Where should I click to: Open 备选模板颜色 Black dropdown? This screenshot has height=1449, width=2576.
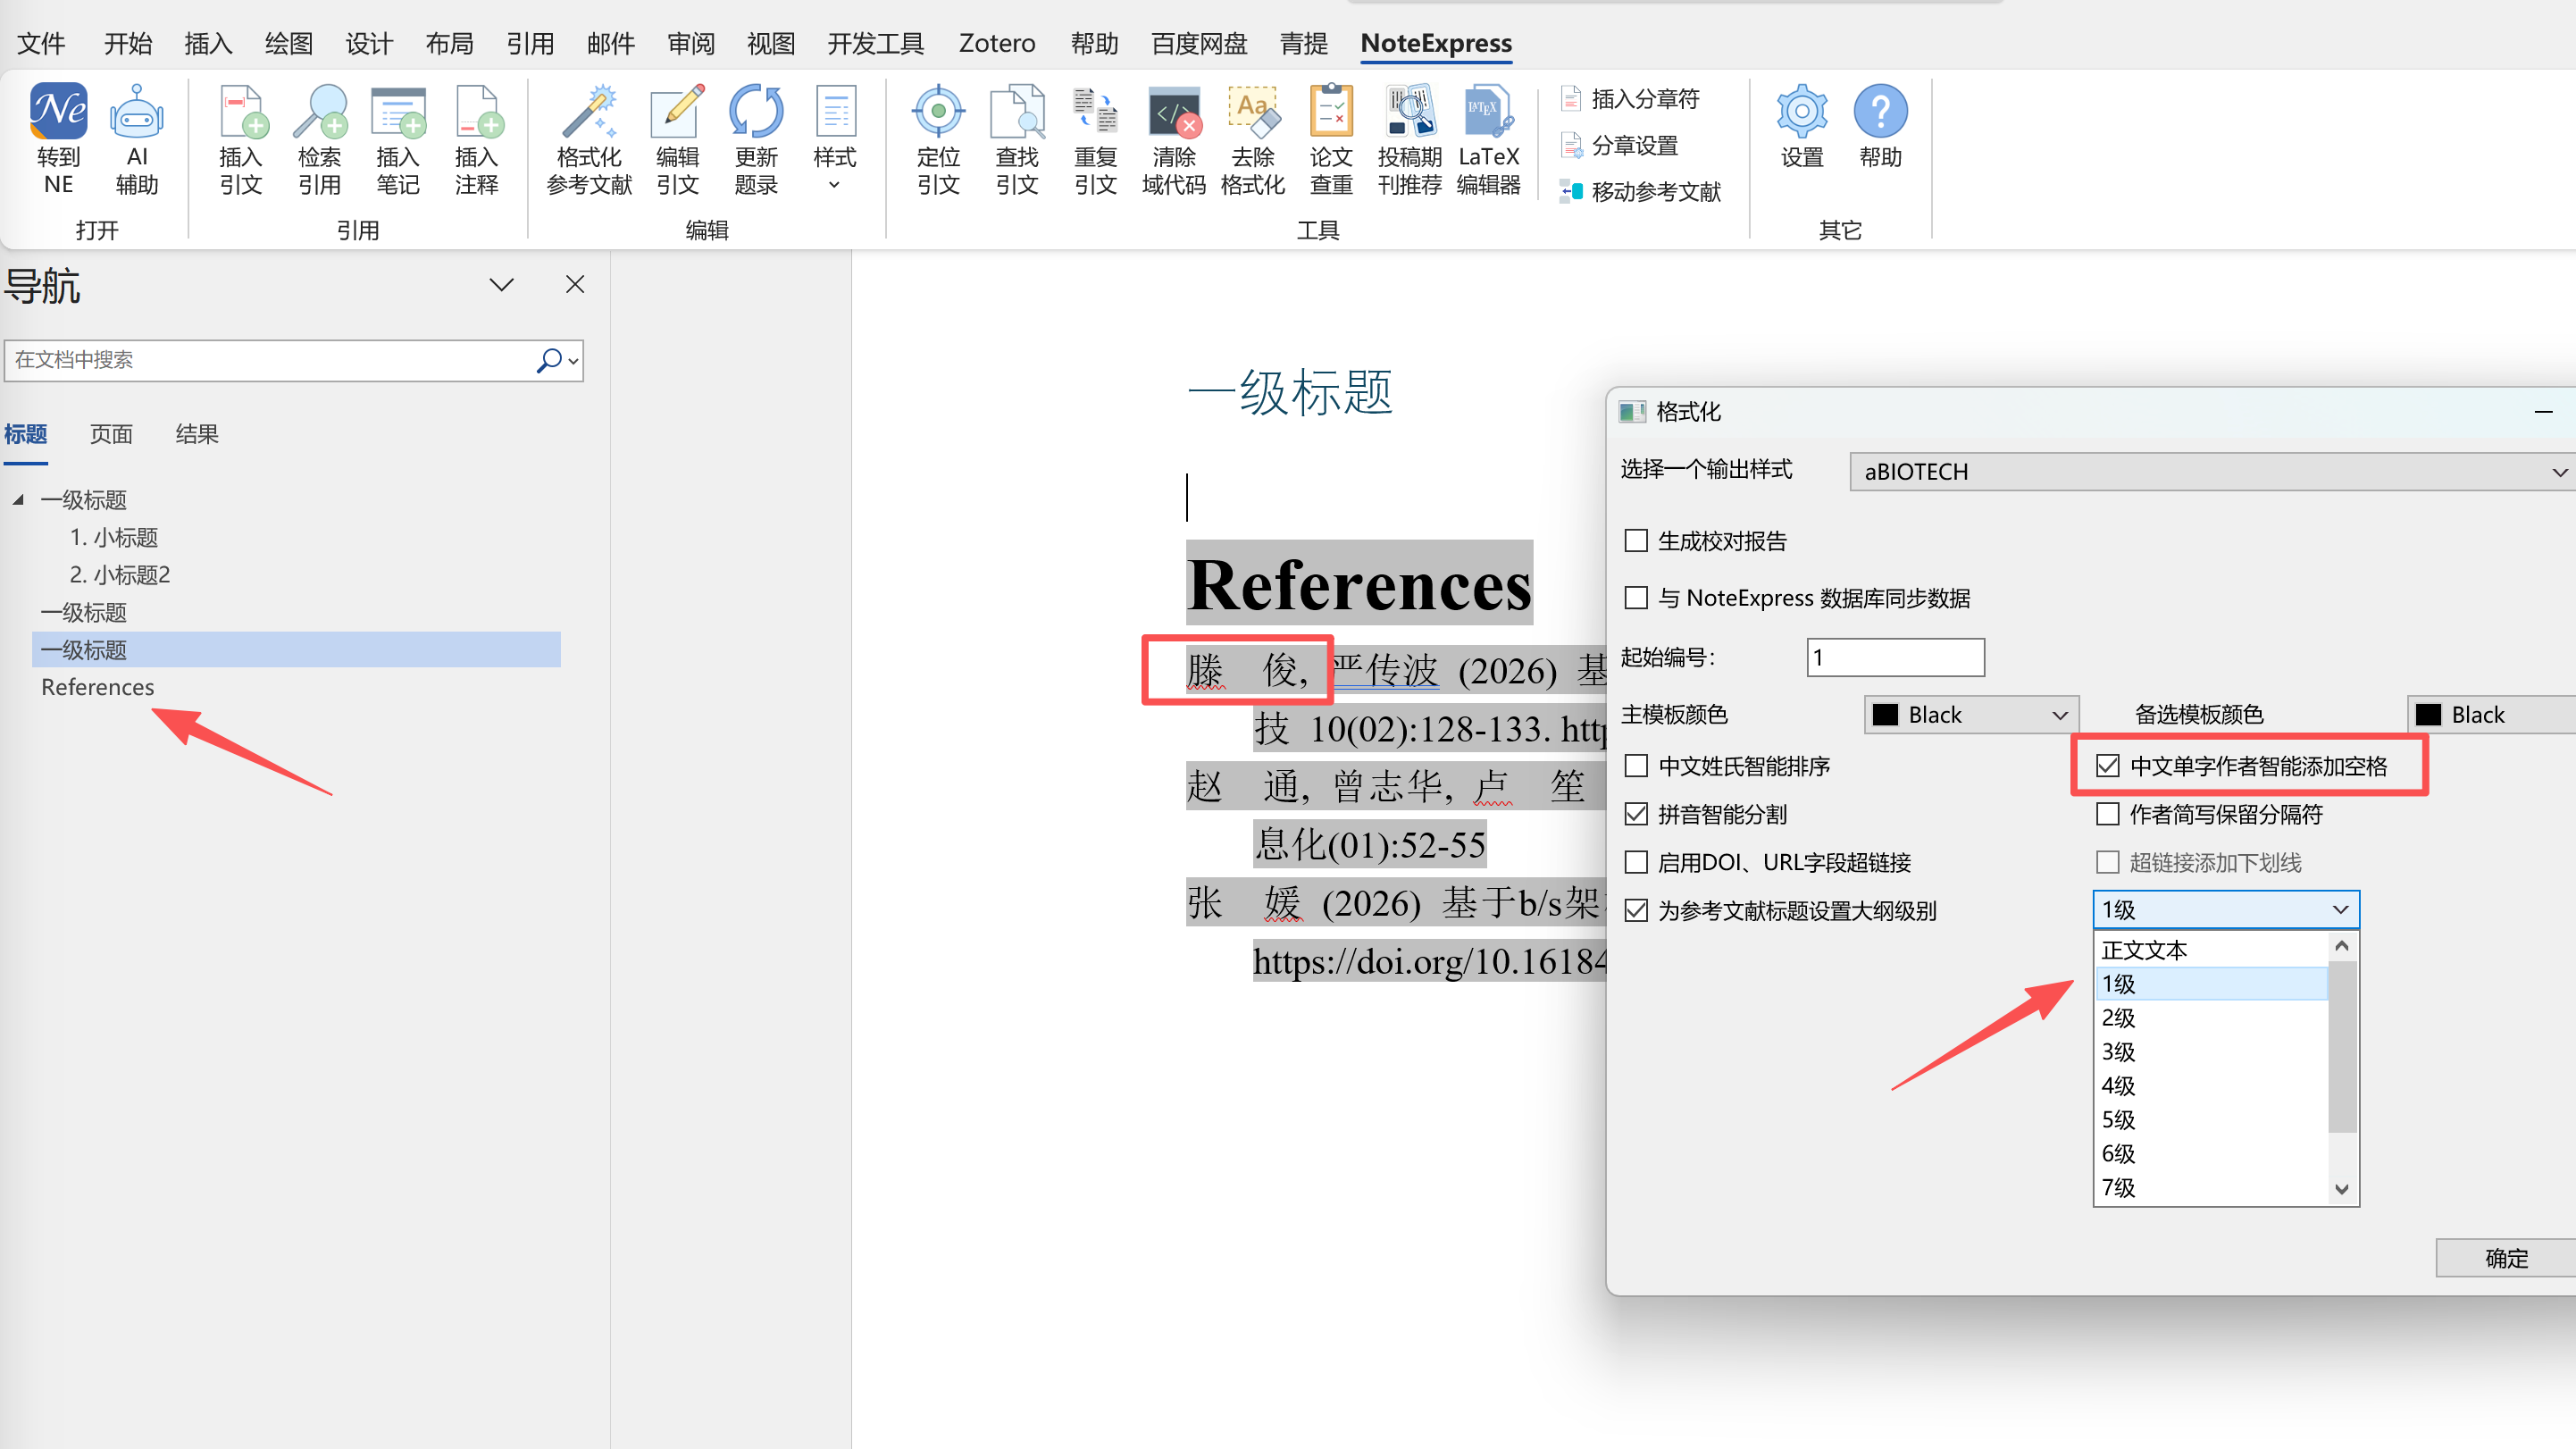pos(2492,715)
